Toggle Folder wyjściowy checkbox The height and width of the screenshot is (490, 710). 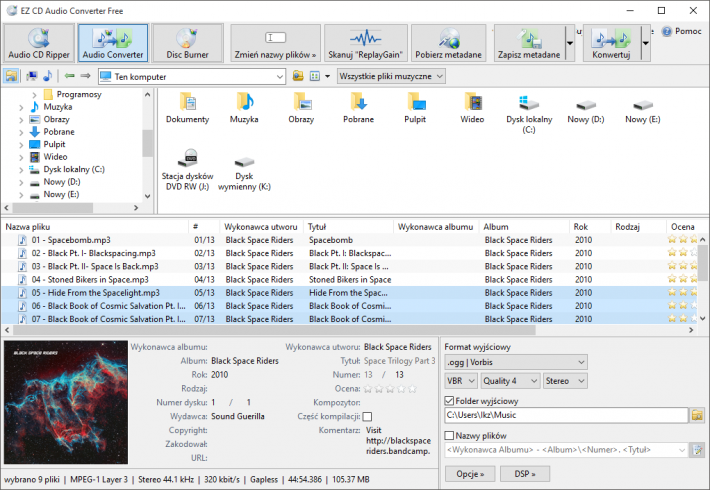(449, 401)
